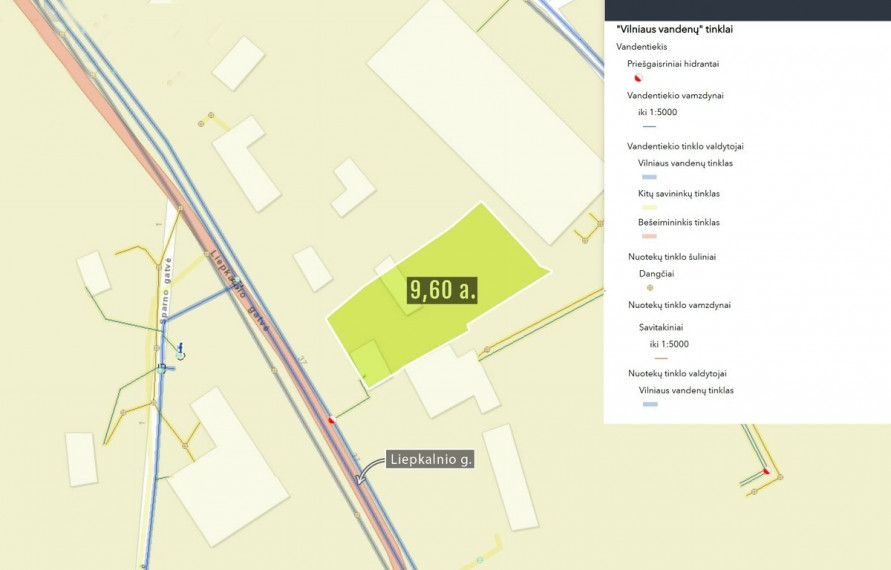Click the fire hydrant marker on Liepkalnio street
Image resolution: width=891 pixels, height=570 pixels.
pos(332,419)
